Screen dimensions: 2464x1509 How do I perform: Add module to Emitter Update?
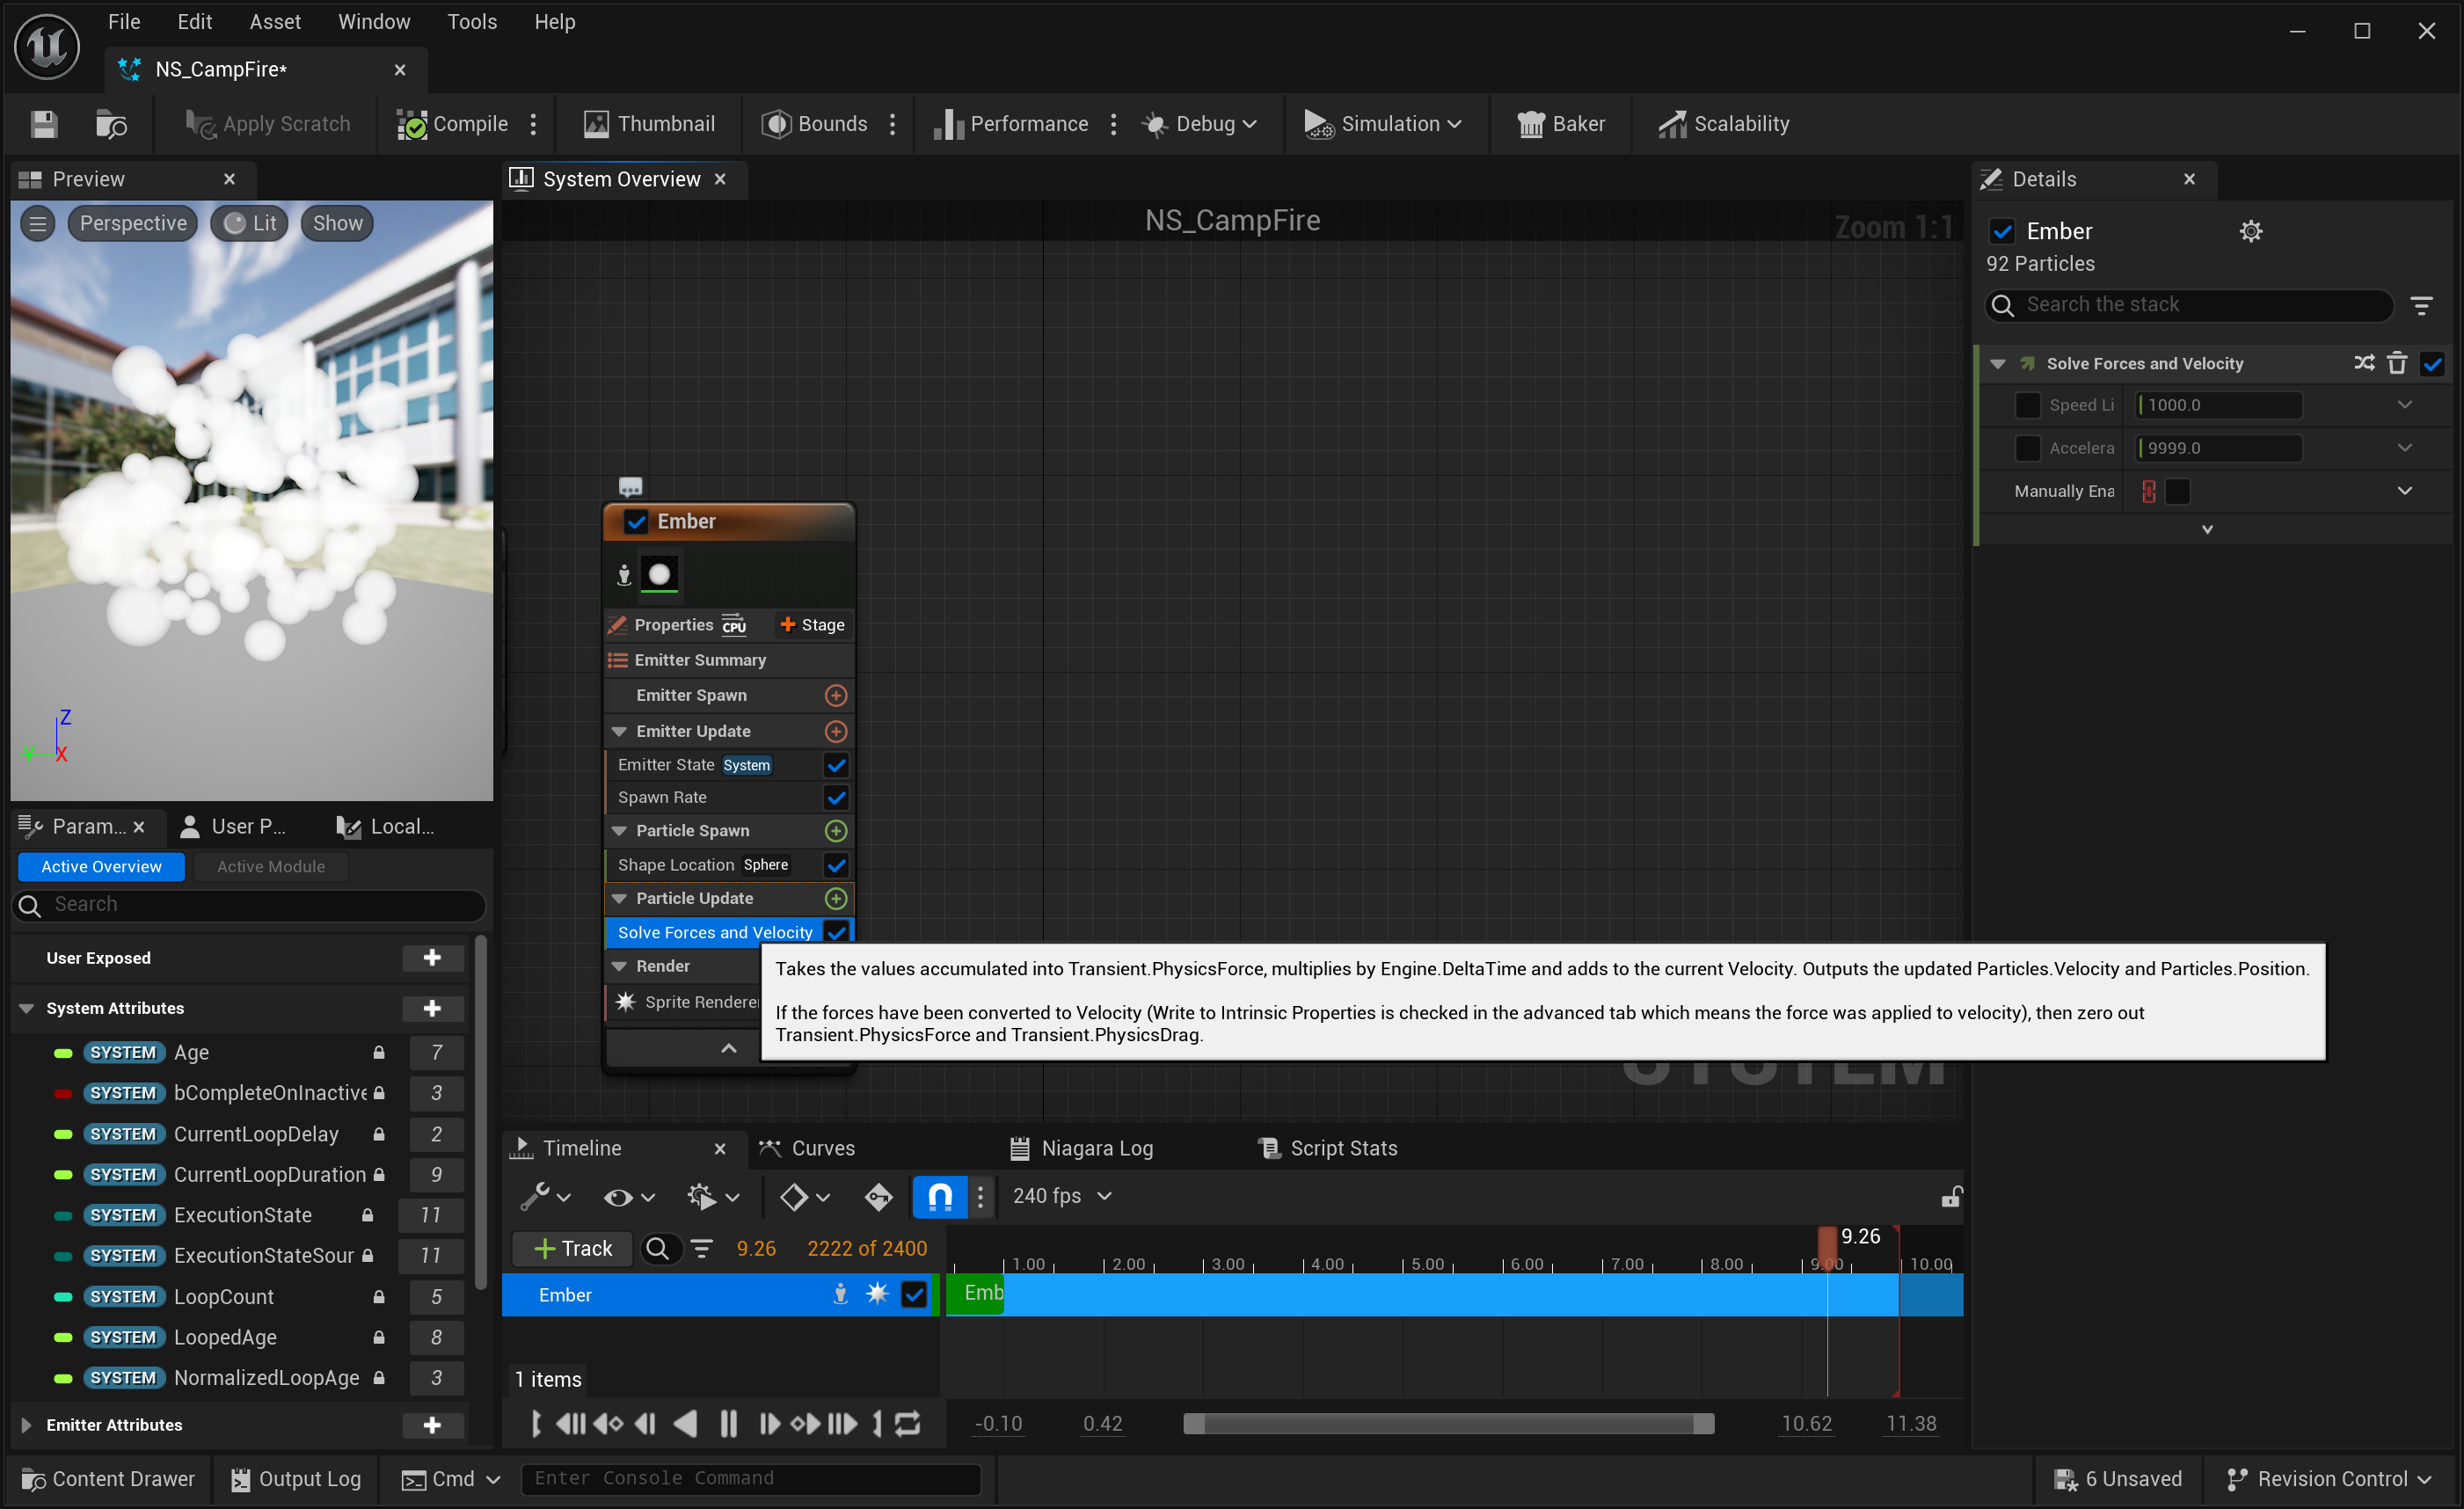coord(836,731)
